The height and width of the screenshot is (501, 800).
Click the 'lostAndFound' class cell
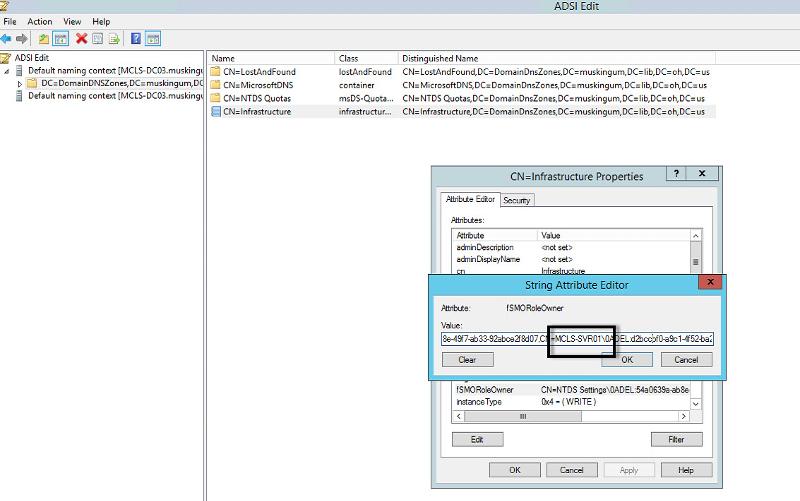[x=365, y=72]
